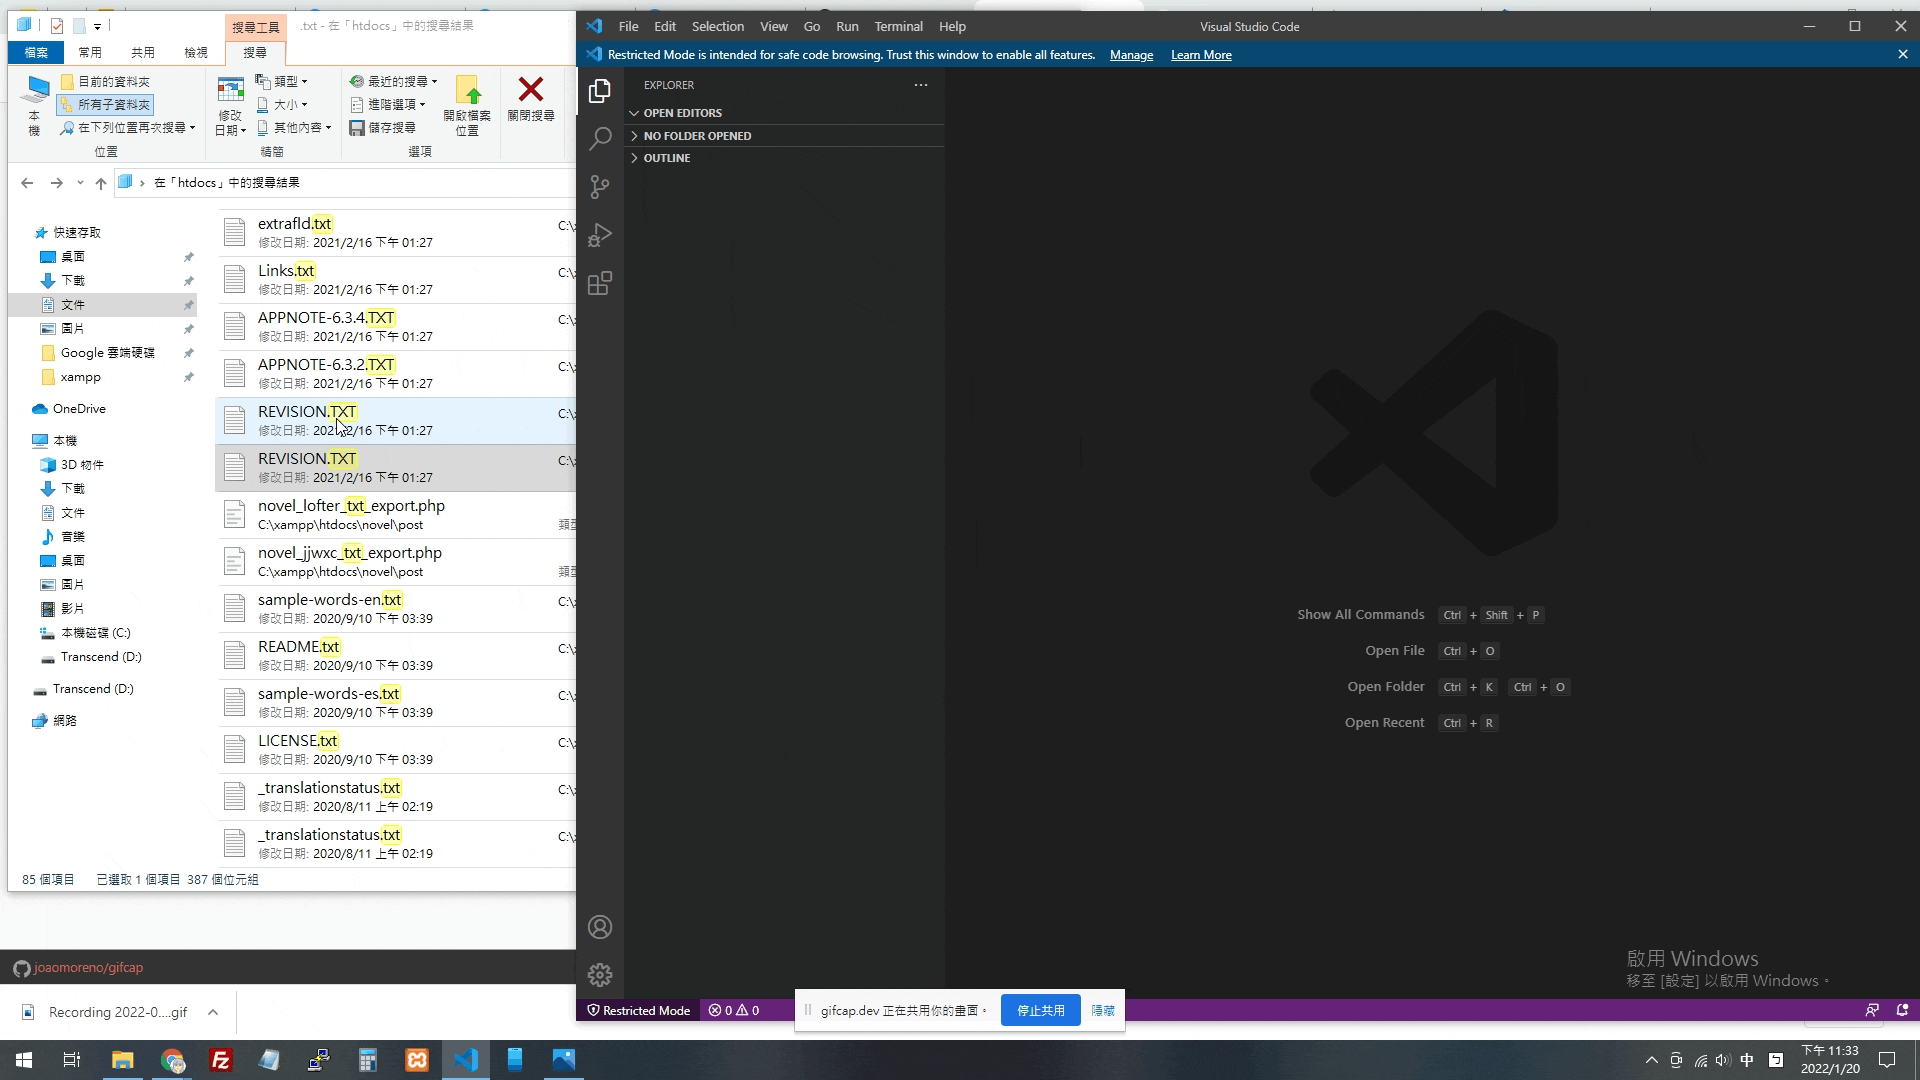Open the Terminal menu in VS Code
Viewport: 1920px width, 1080px height.
pos(897,26)
